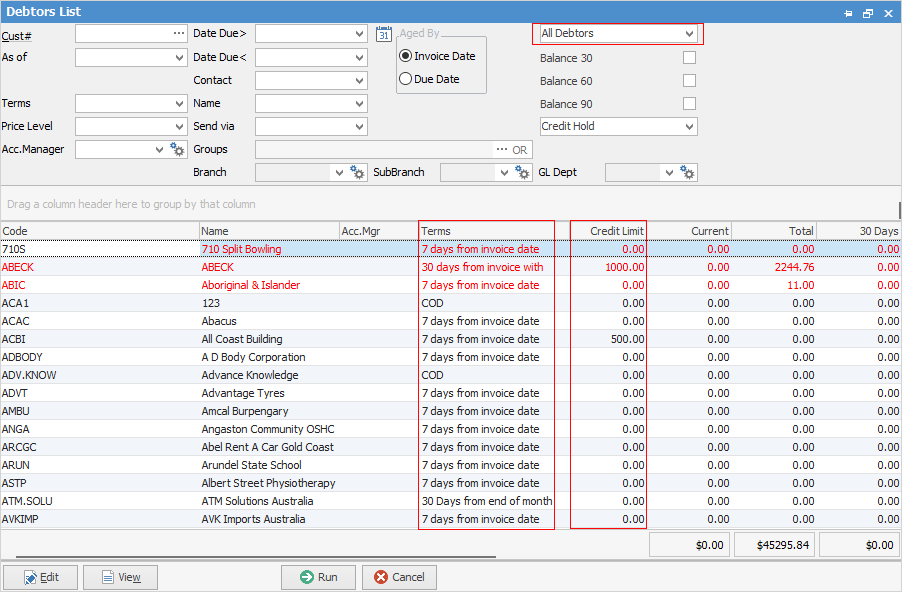This screenshot has height=592, width=902.
Task: Tick the Balance 90 checkbox
Action: (x=689, y=104)
